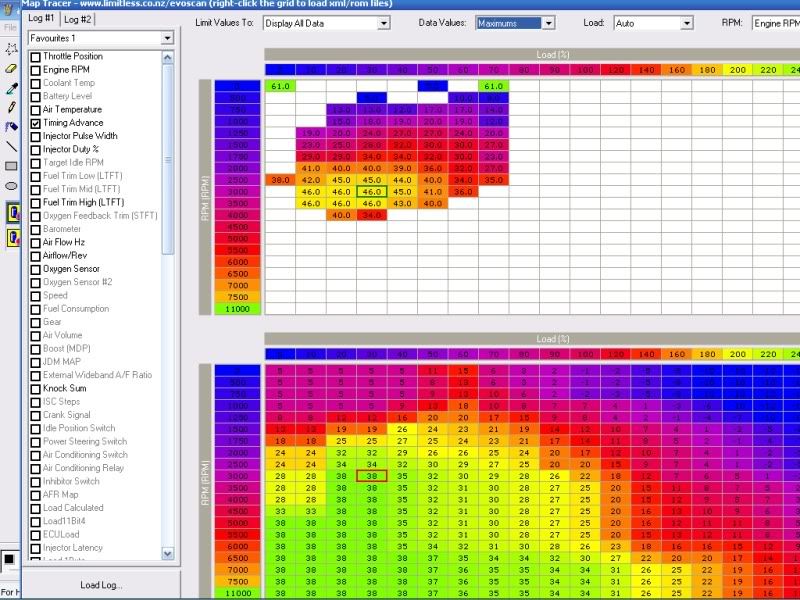Uncheck the Timing Advance checkbox

35,123
